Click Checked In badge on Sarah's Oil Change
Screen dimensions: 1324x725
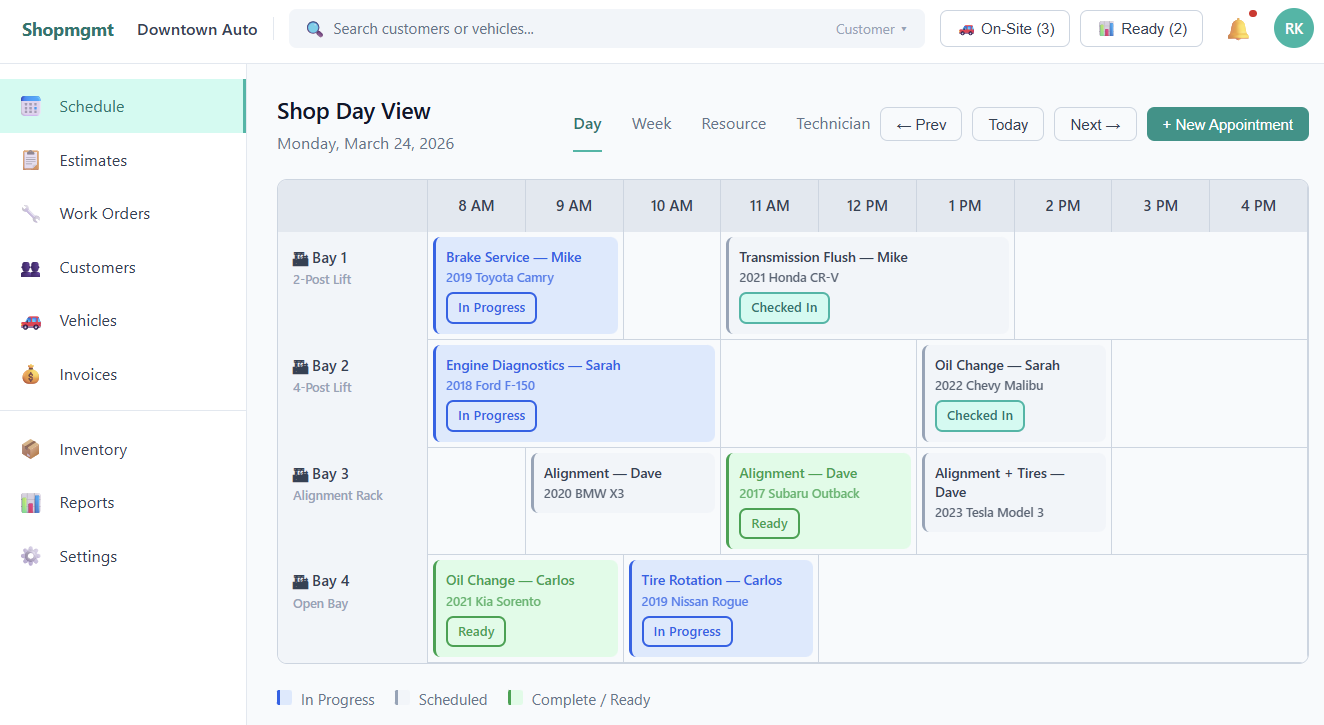pos(980,416)
